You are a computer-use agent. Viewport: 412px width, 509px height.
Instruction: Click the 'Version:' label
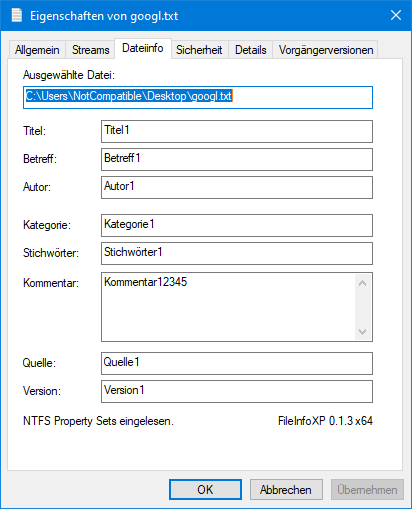coord(42,391)
